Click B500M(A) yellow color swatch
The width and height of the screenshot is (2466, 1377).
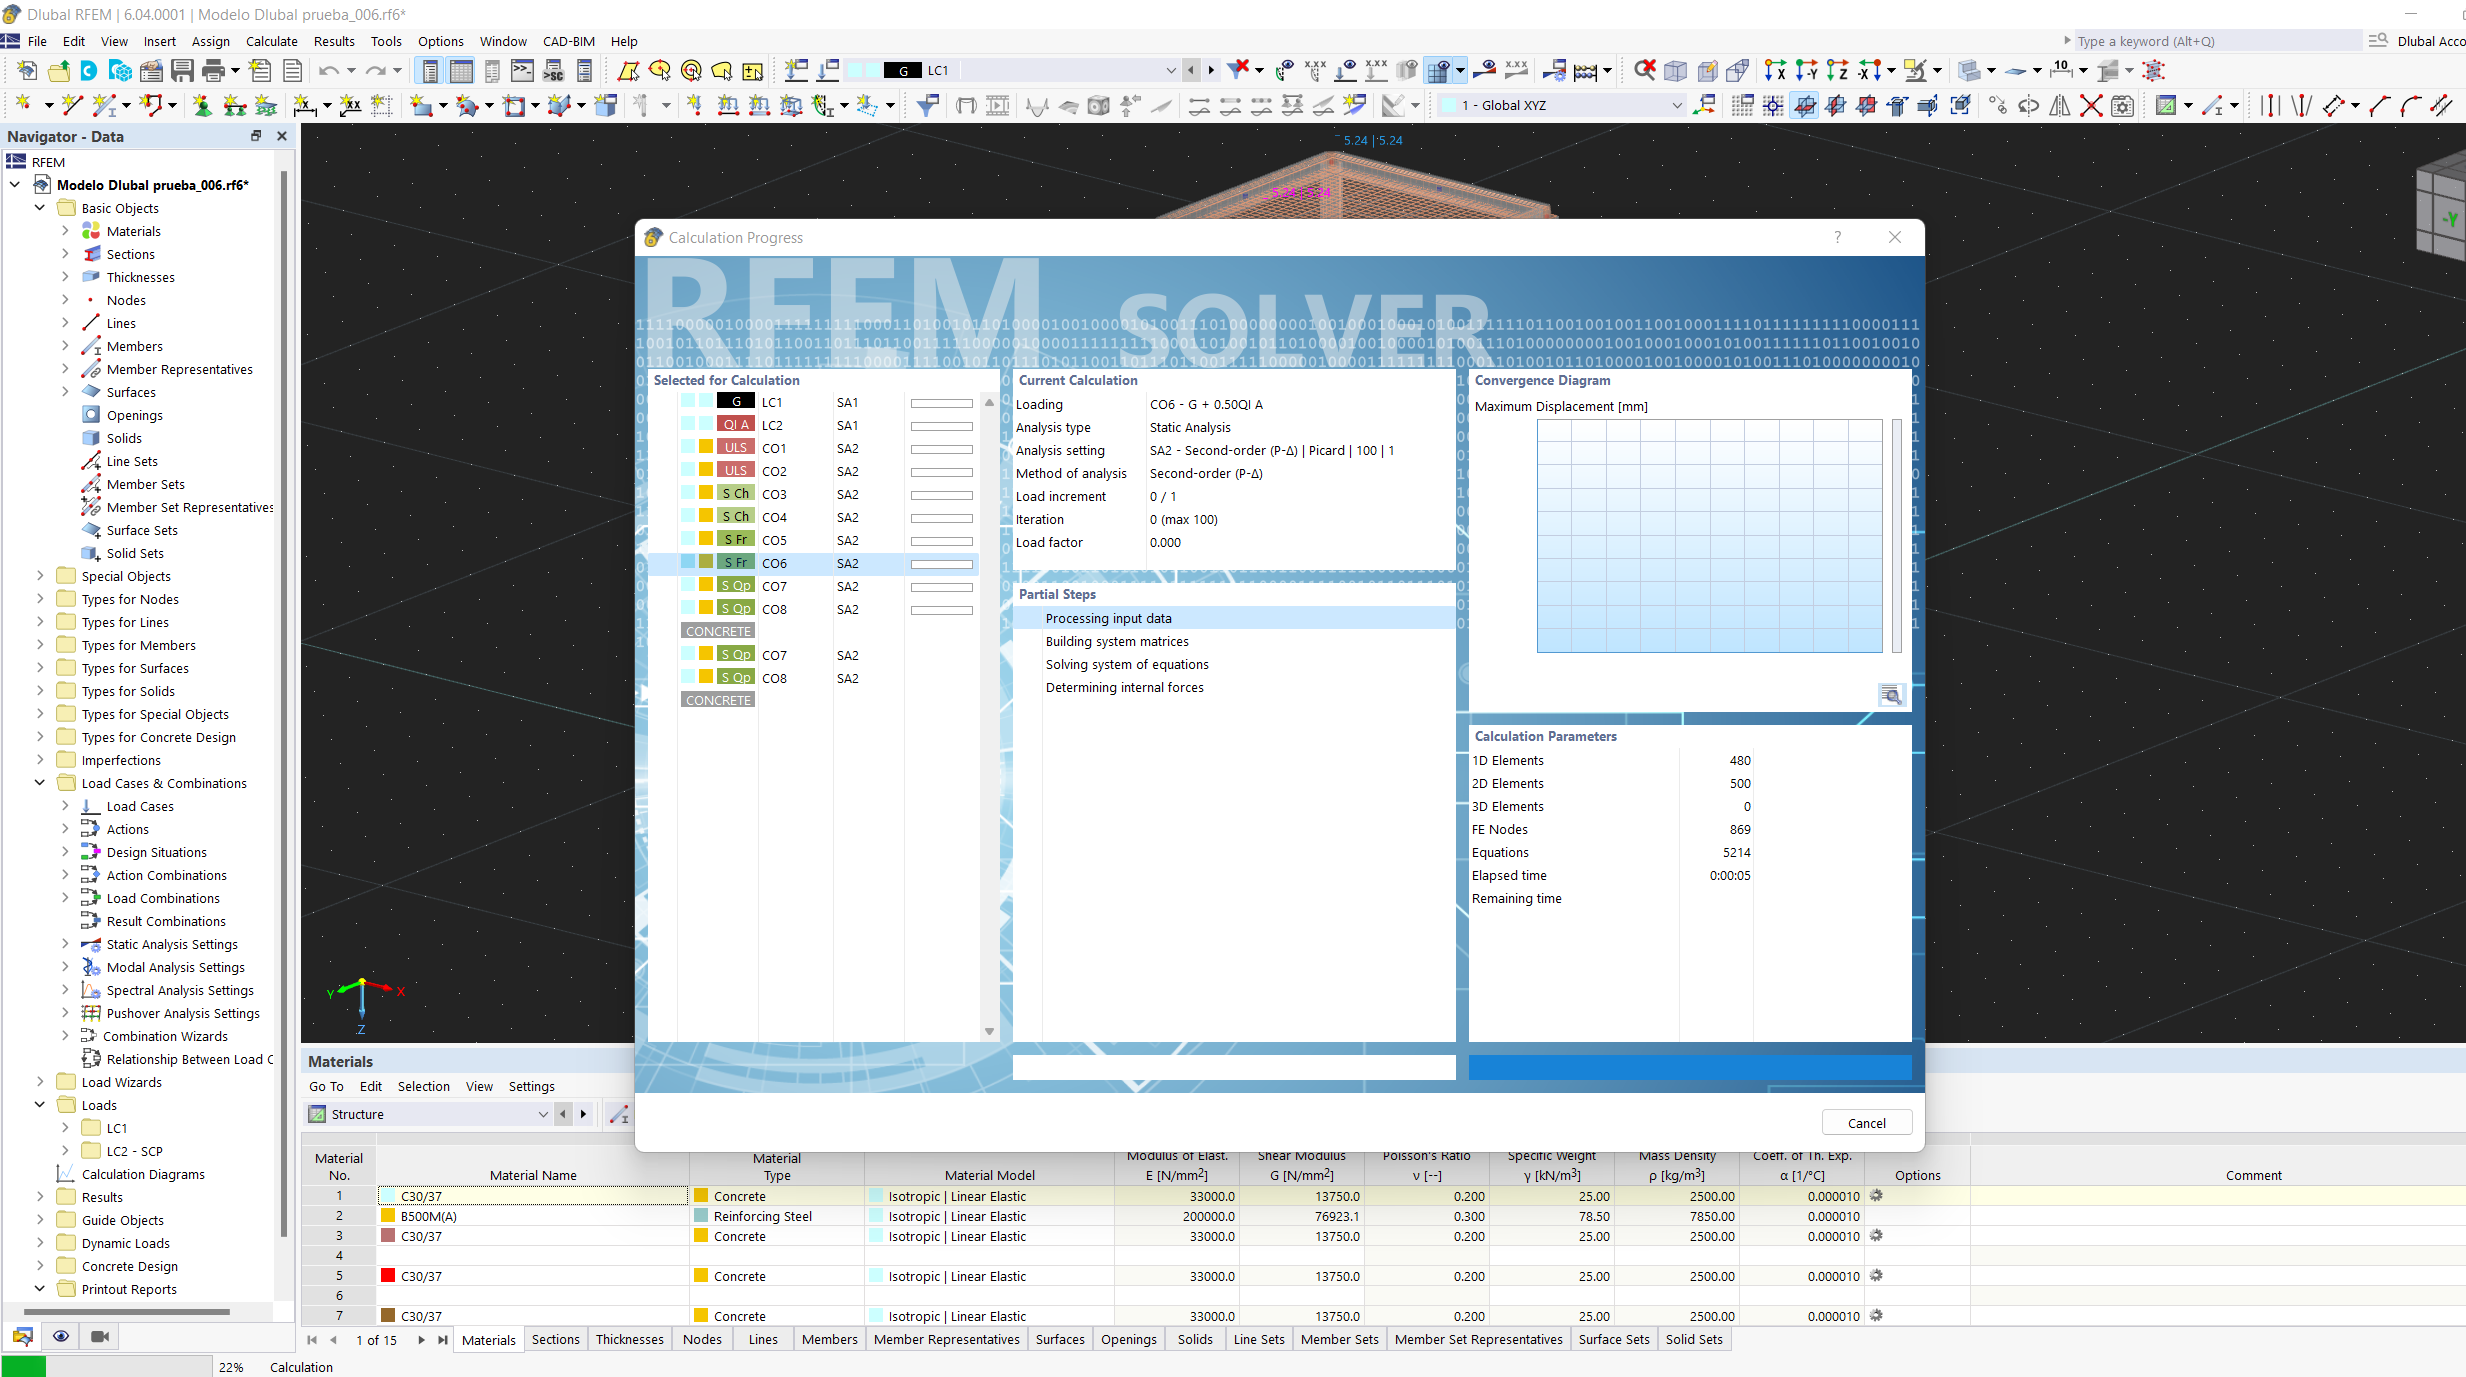pyautogui.click(x=389, y=1216)
